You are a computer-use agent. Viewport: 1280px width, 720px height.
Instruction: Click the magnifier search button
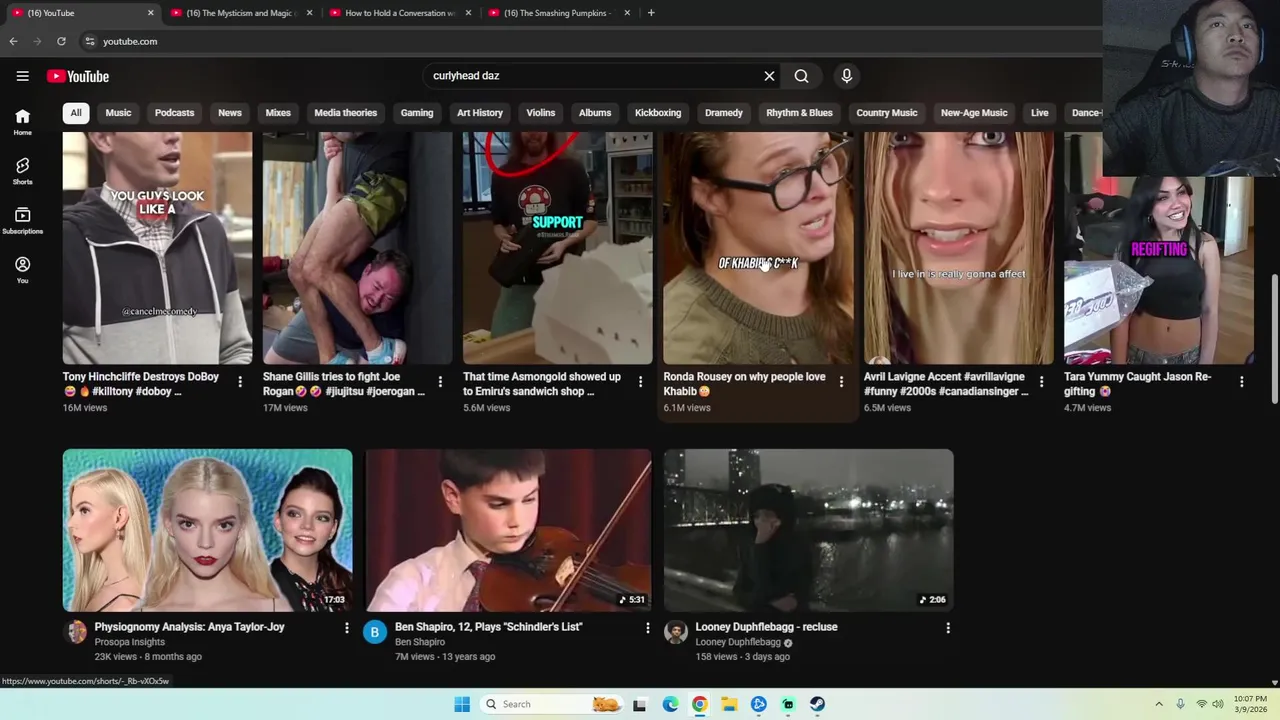click(x=801, y=76)
